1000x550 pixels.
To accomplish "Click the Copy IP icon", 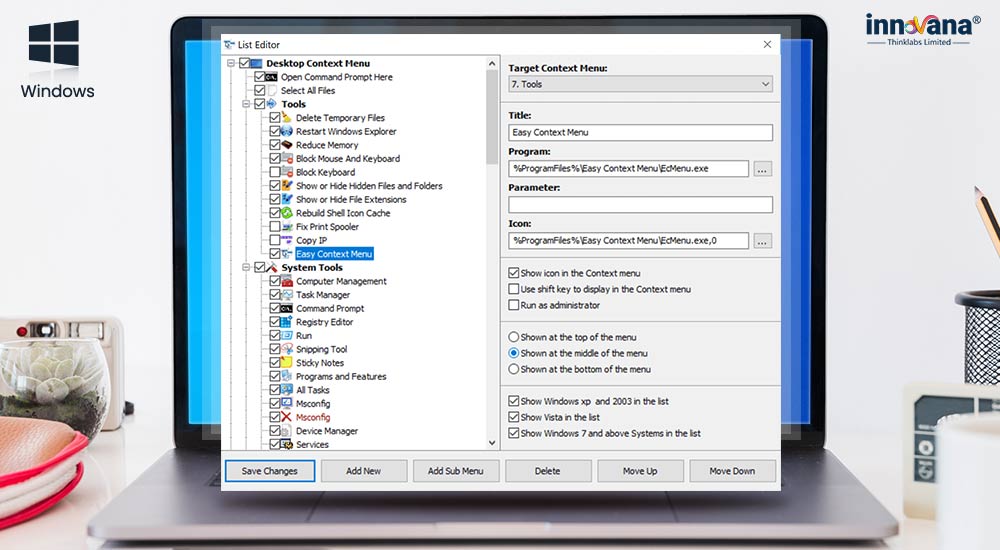I will pos(287,240).
